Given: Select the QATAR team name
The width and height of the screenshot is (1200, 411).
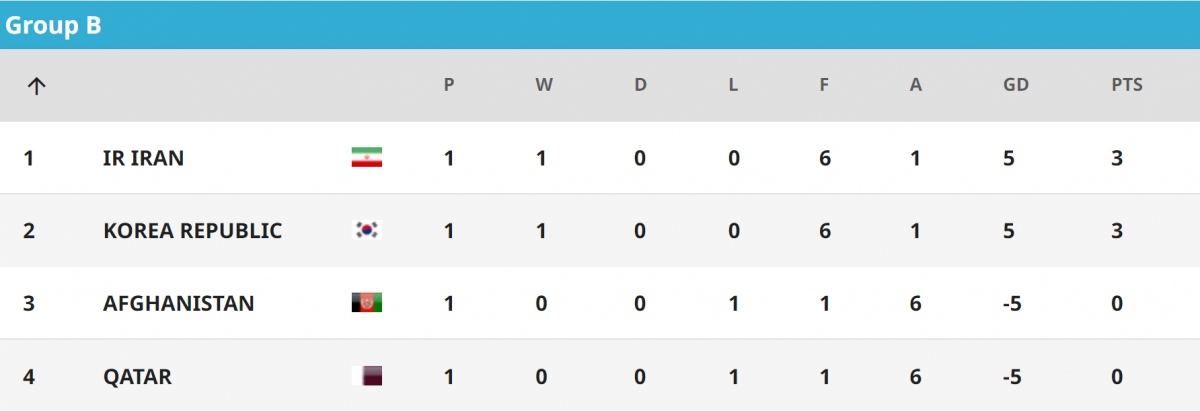Looking at the screenshot, I should 137,377.
